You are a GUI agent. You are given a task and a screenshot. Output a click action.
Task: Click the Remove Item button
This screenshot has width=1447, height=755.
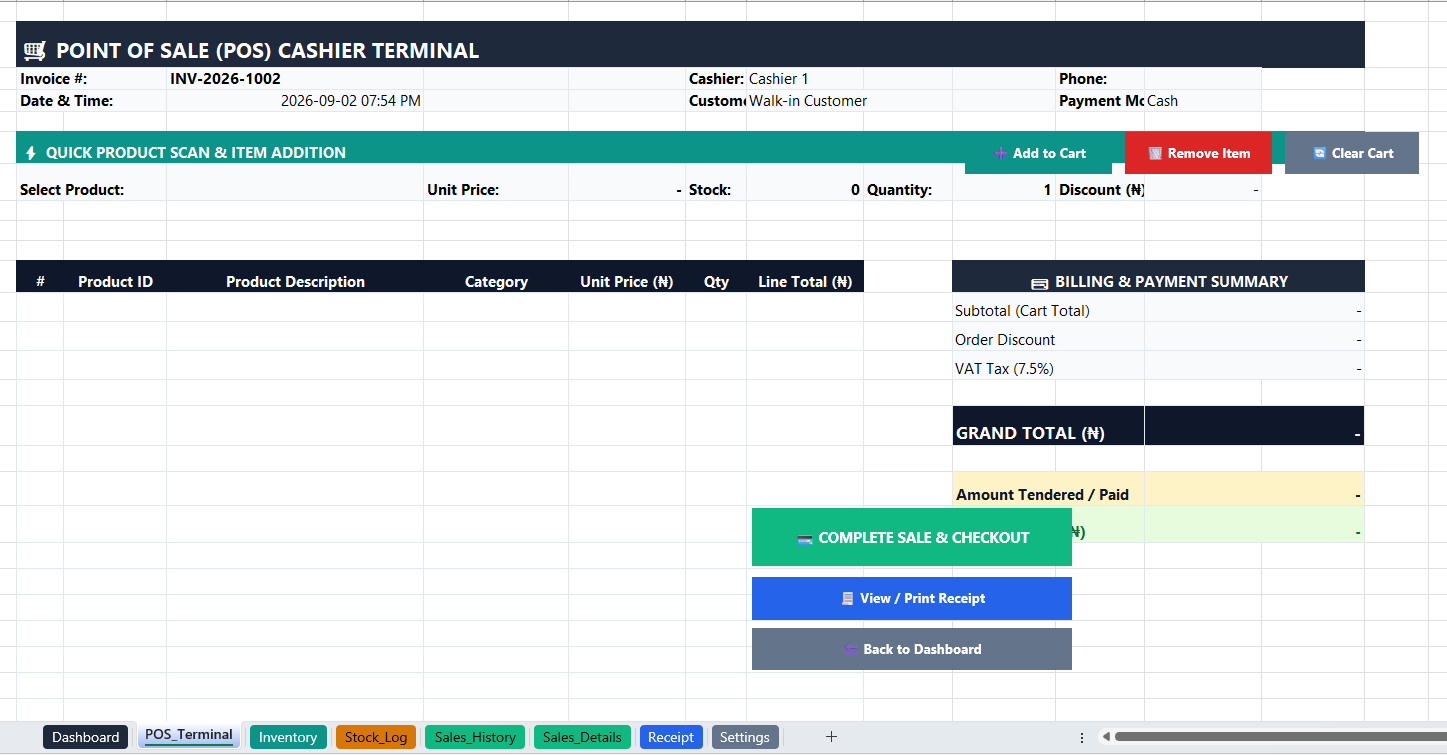(x=1198, y=153)
